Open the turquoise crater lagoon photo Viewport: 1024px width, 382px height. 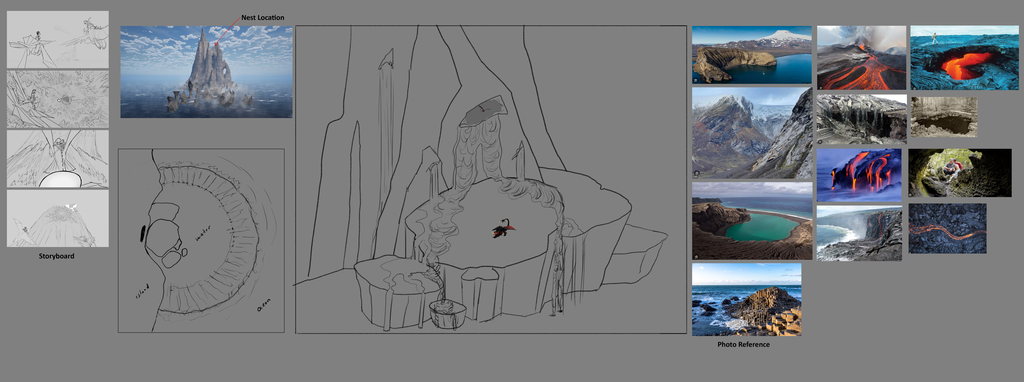click(752, 221)
